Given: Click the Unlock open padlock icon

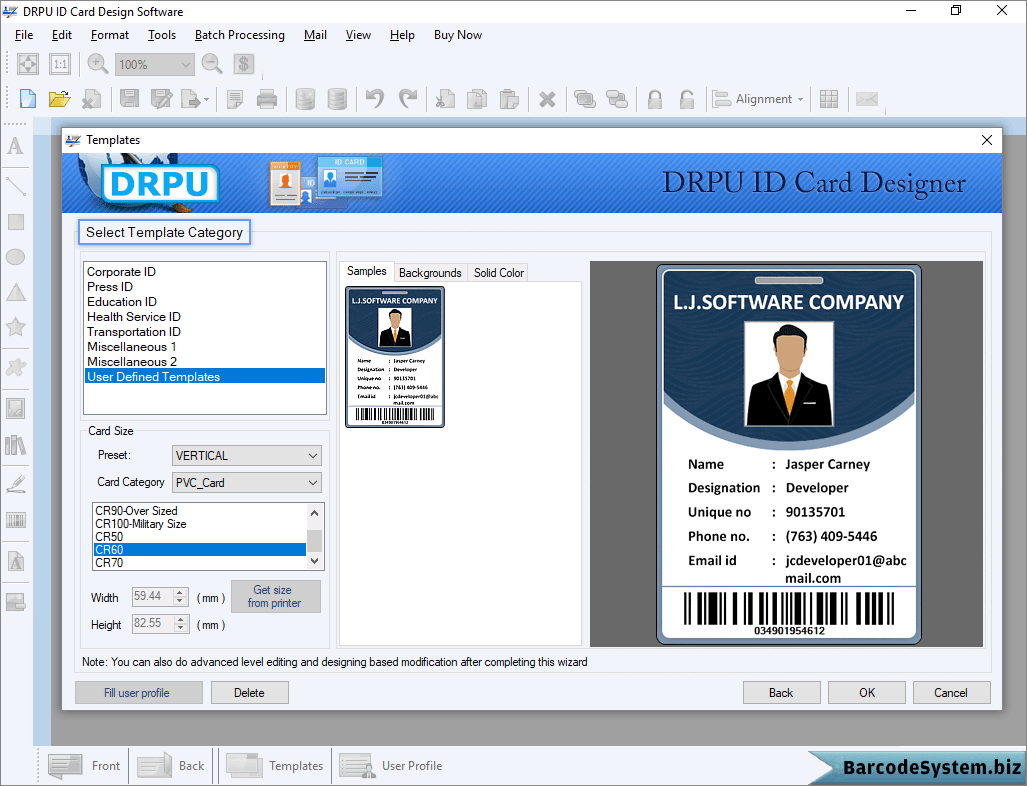Looking at the screenshot, I should coord(686,99).
